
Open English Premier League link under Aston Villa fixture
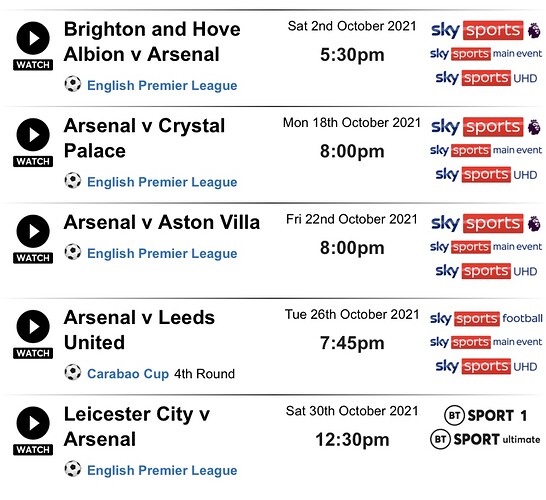(x=162, y=253)
